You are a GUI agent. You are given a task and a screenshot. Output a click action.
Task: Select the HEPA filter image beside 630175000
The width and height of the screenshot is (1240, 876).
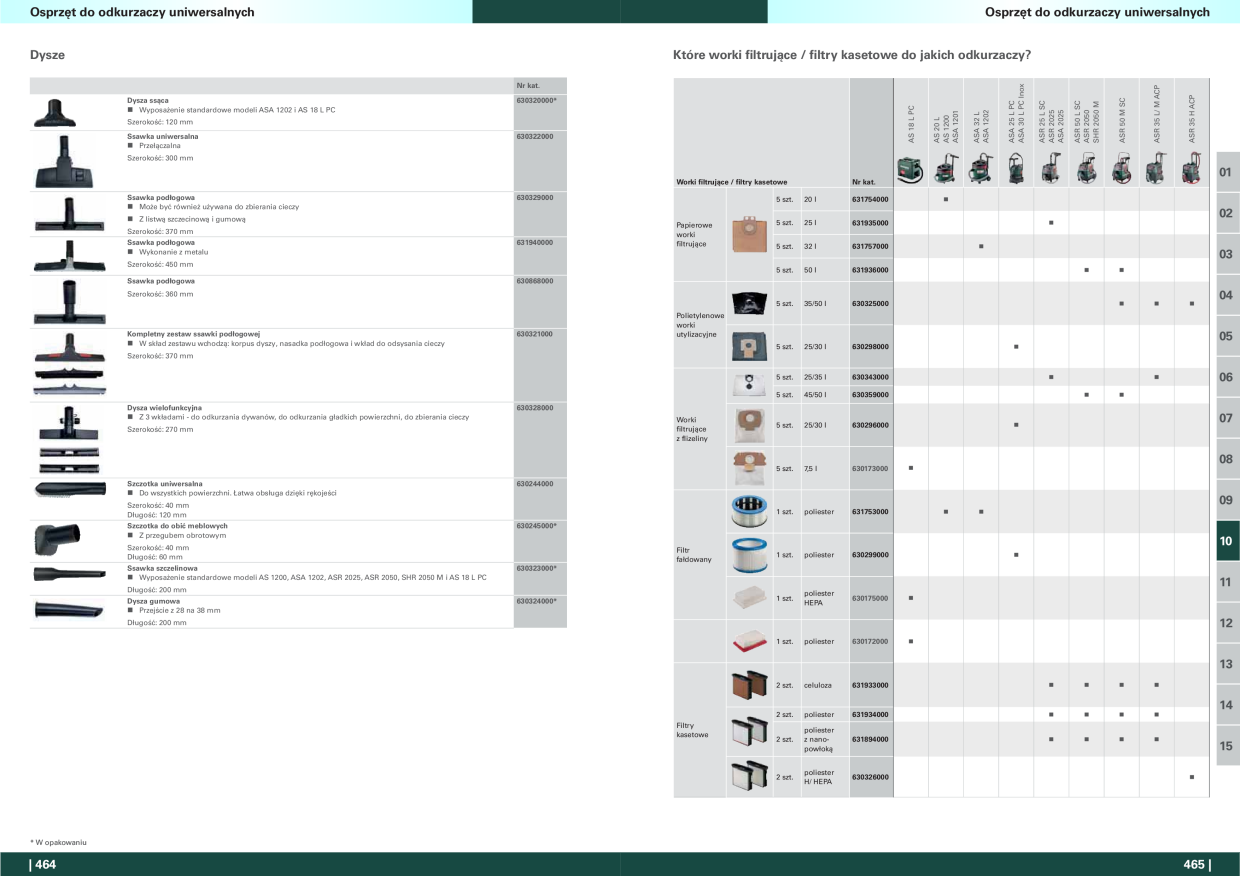749,597
